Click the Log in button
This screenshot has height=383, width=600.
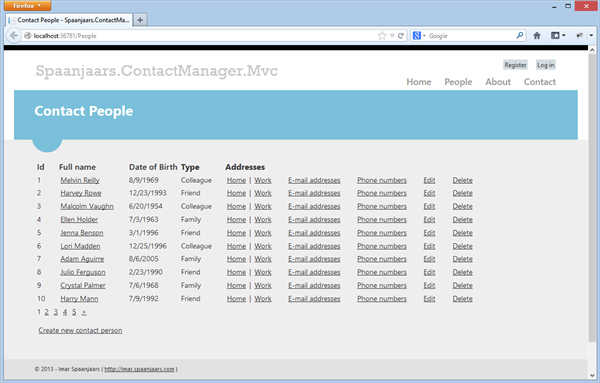[x=545, y=65]
